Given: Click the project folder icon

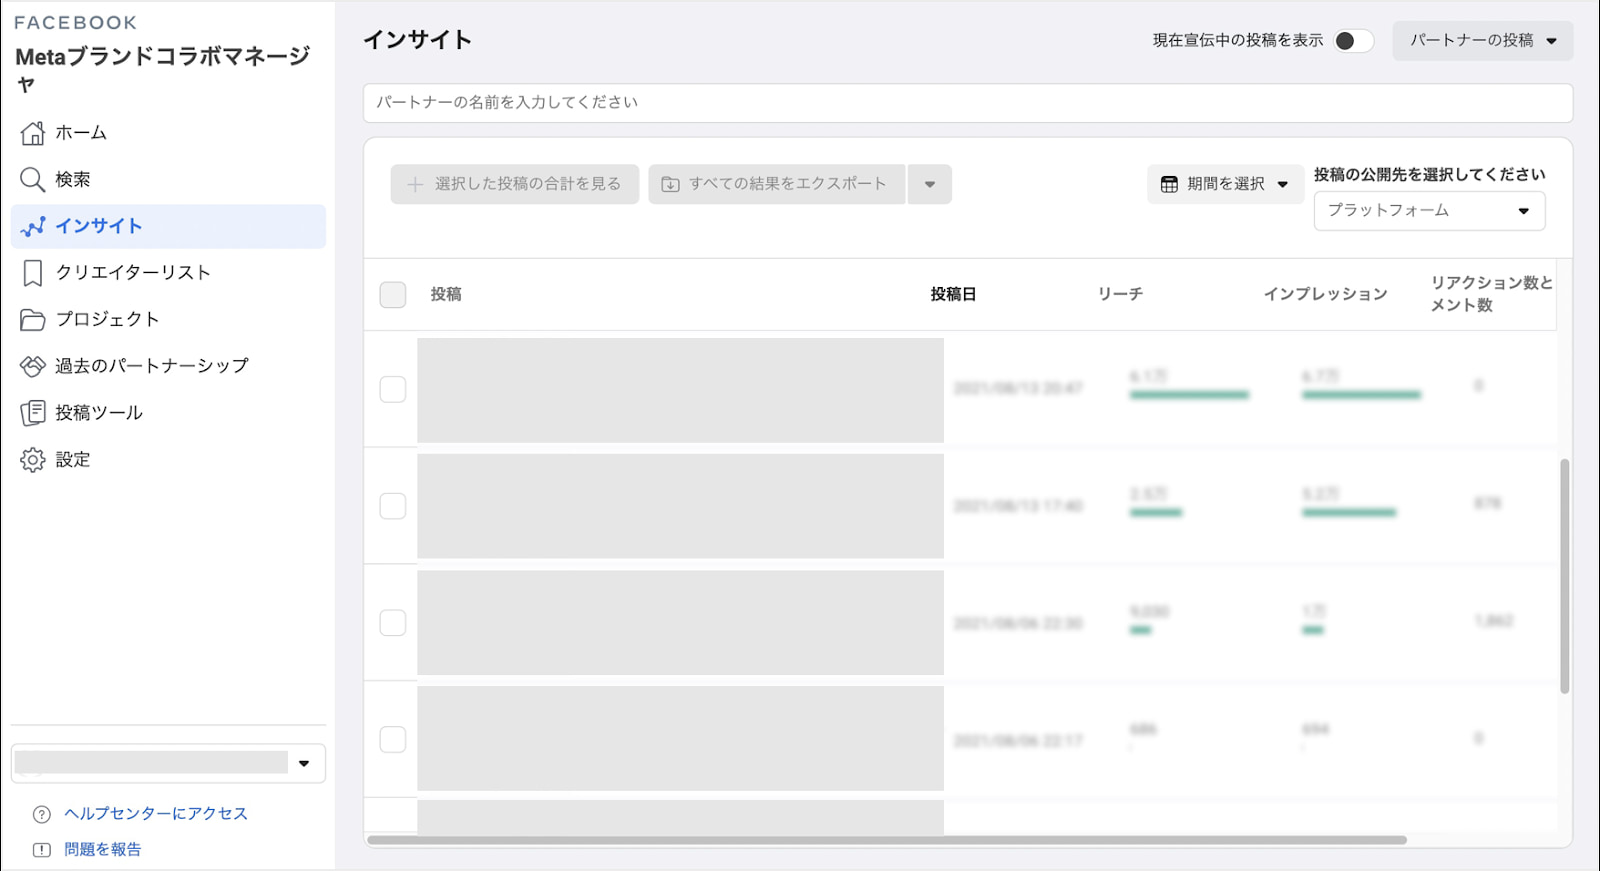Looking at the screenshot, I should (x=33, y=320).
